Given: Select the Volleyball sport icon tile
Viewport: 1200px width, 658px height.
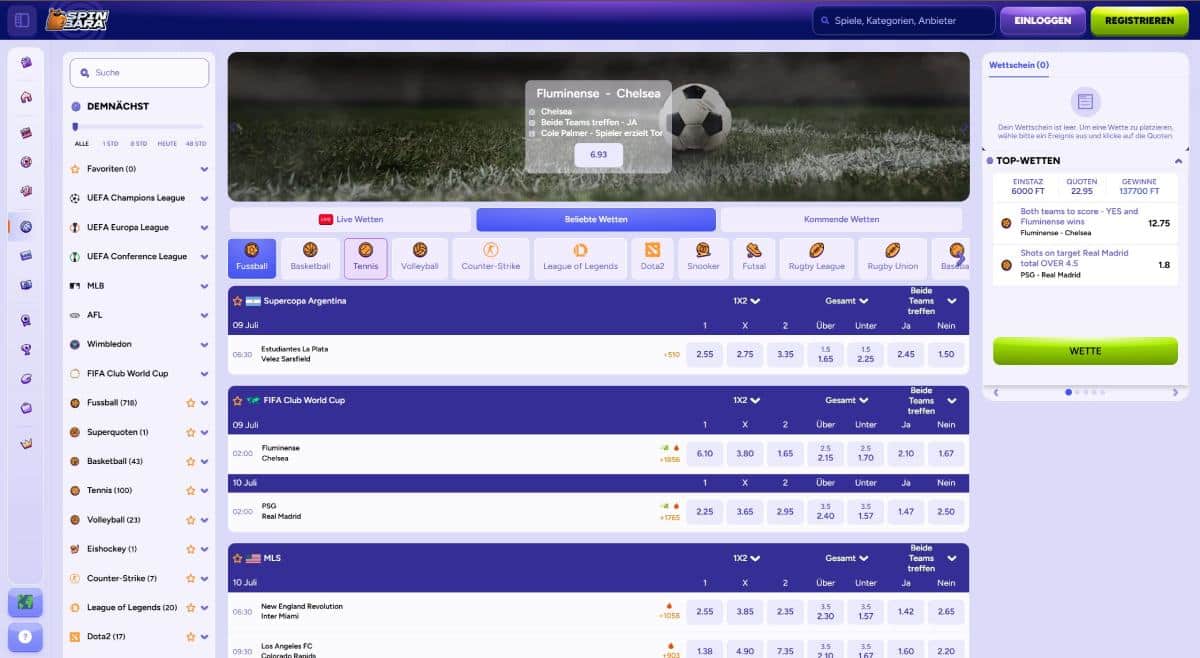Looking at the screenshot, I should point(420,258).
